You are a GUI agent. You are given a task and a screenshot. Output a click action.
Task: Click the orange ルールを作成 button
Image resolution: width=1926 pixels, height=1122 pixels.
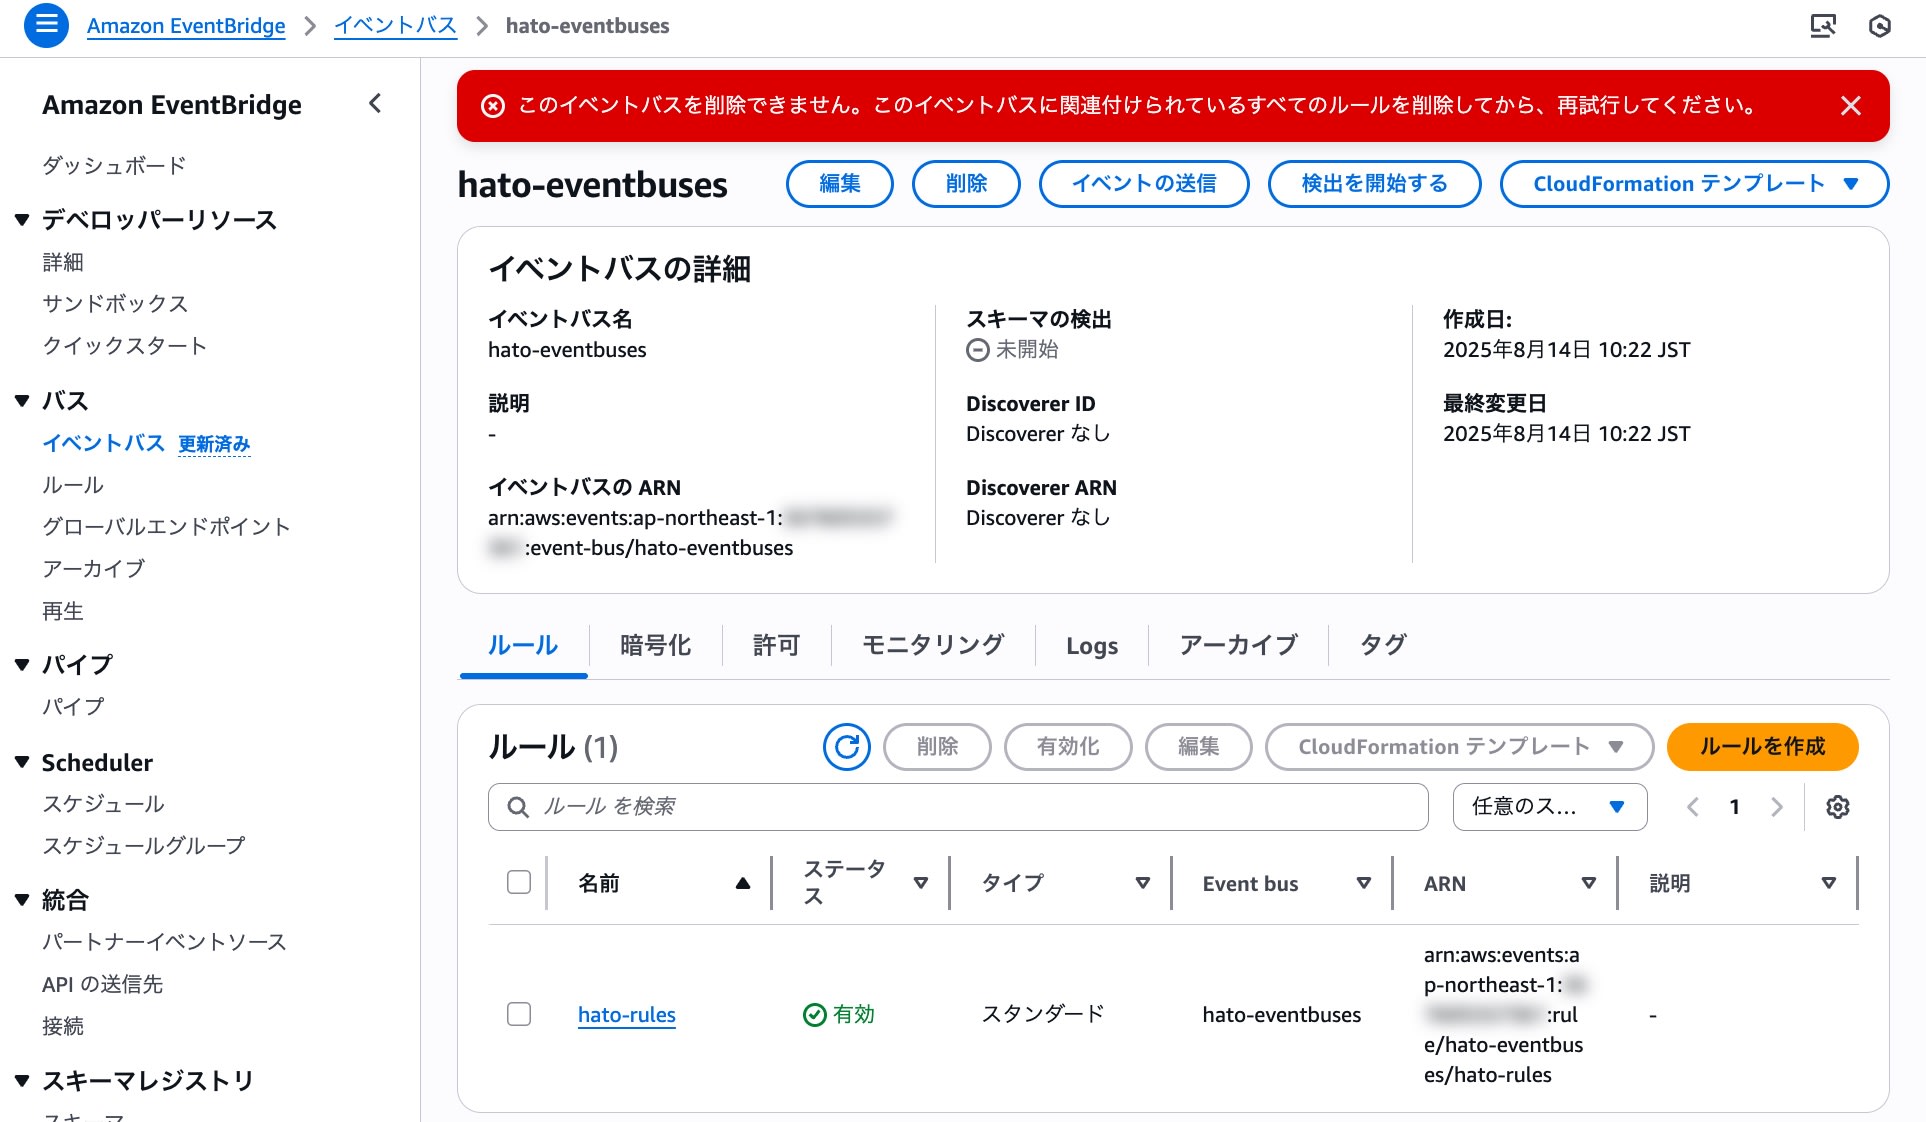coord(1763,747)
